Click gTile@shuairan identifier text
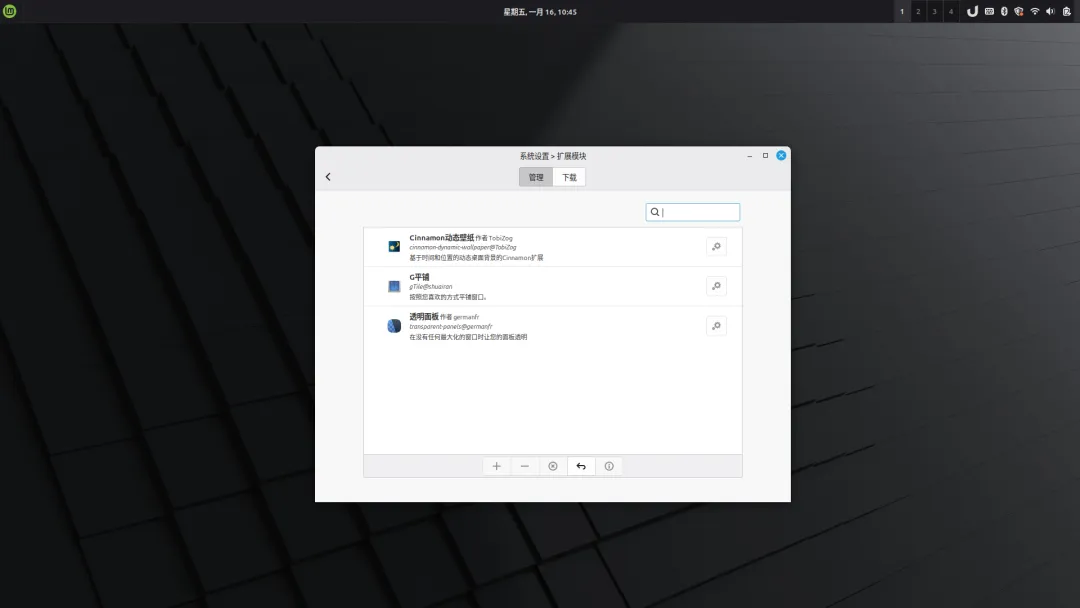The height and width of the screenshot is (608, 1080). click(x=430, y=286)
